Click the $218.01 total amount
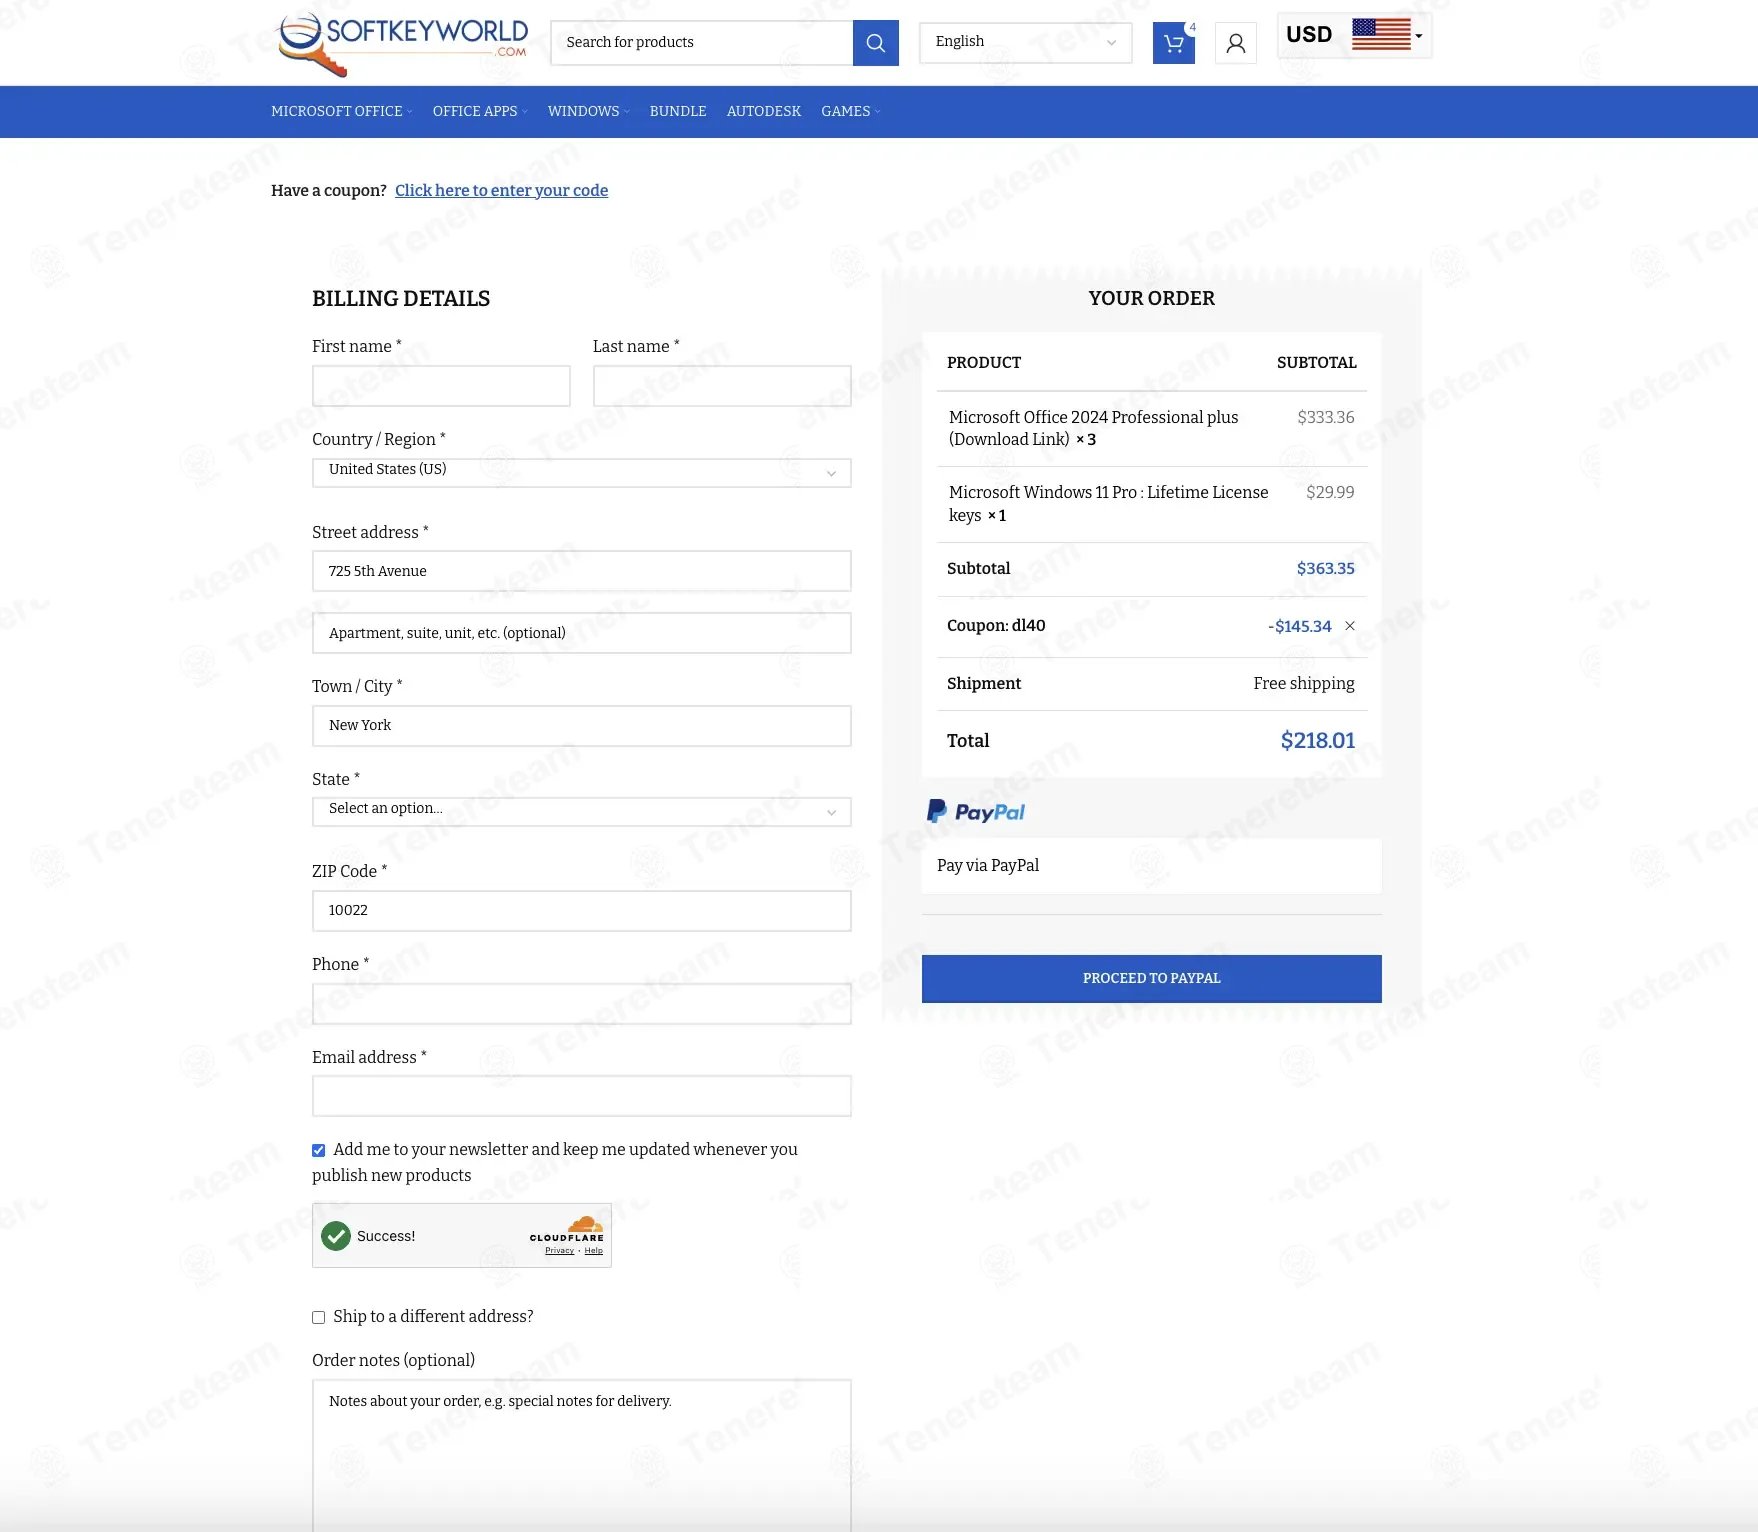 (x=1318, y=740)
